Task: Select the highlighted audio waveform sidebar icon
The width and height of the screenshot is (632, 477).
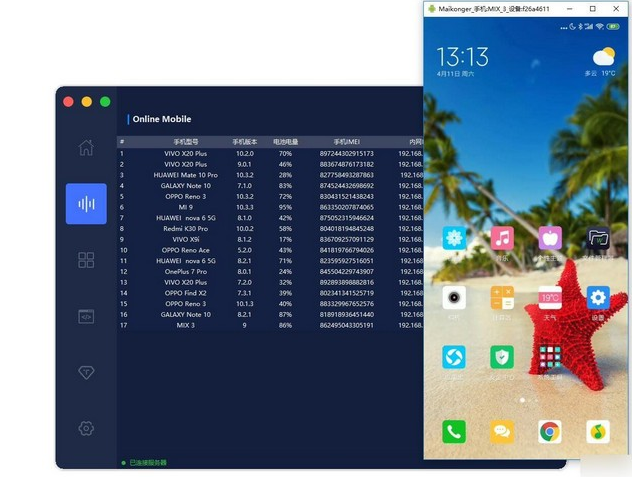Action: pos(86,204)
